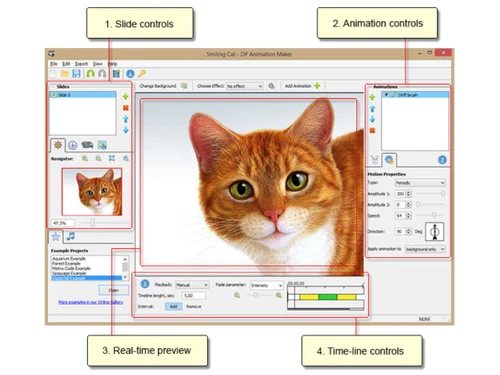500x375 pixels.
Task: Click the Add Animation button label
Action: coord(298,86)
